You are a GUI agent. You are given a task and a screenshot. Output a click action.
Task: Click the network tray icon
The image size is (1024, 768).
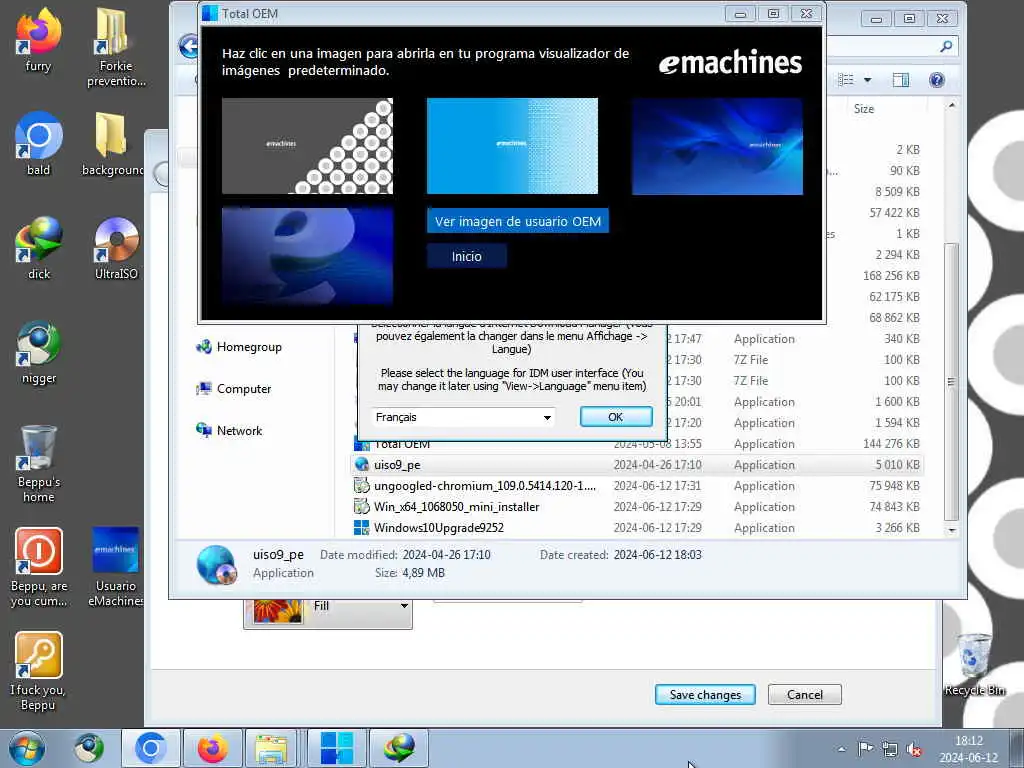coord(889,749)
